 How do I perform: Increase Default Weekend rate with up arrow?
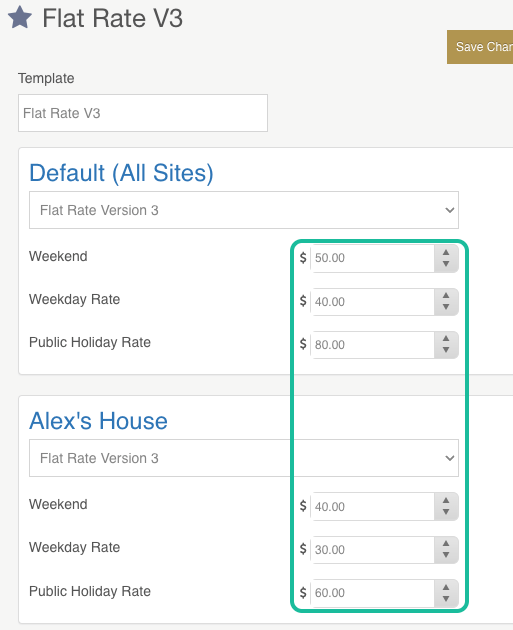pos(446,252)
